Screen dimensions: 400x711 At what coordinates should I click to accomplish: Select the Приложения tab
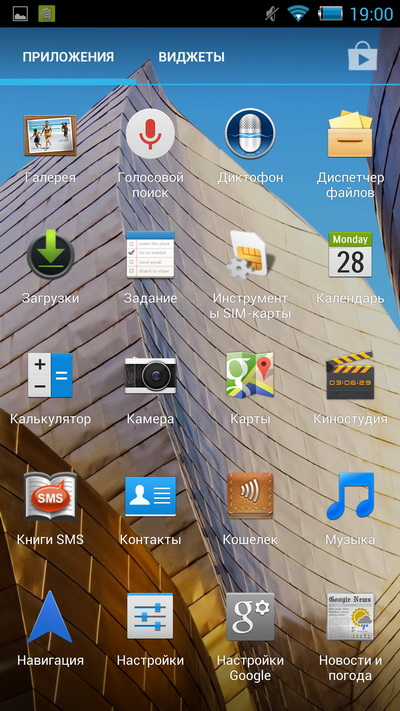pos(68,57)
